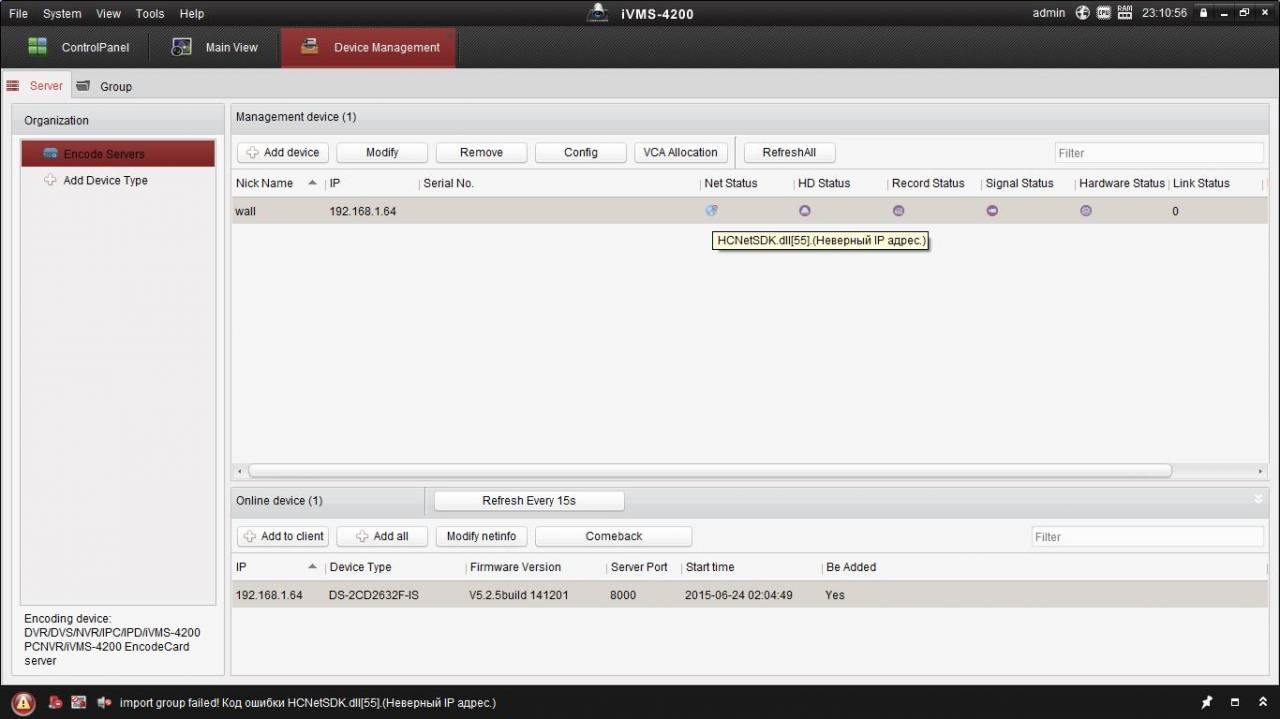Select the DS-2CD2632F-IS online device cell
1280x719 pixels.
[x=374, y=596]
